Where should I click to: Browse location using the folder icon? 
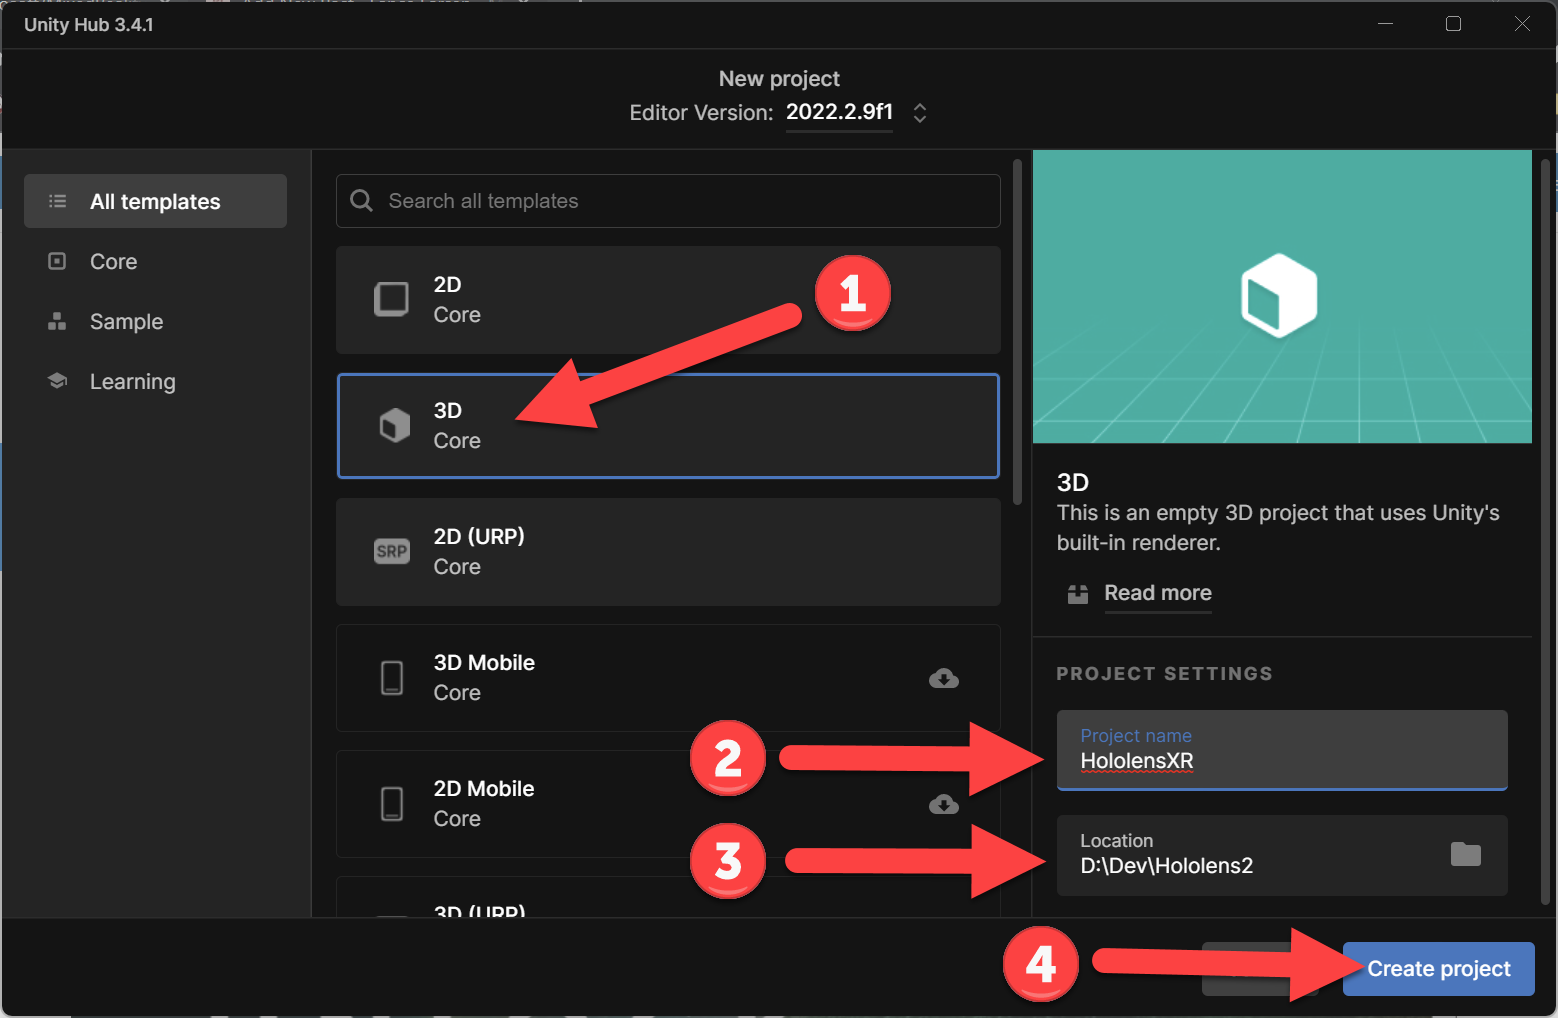tap(1466, 854)
